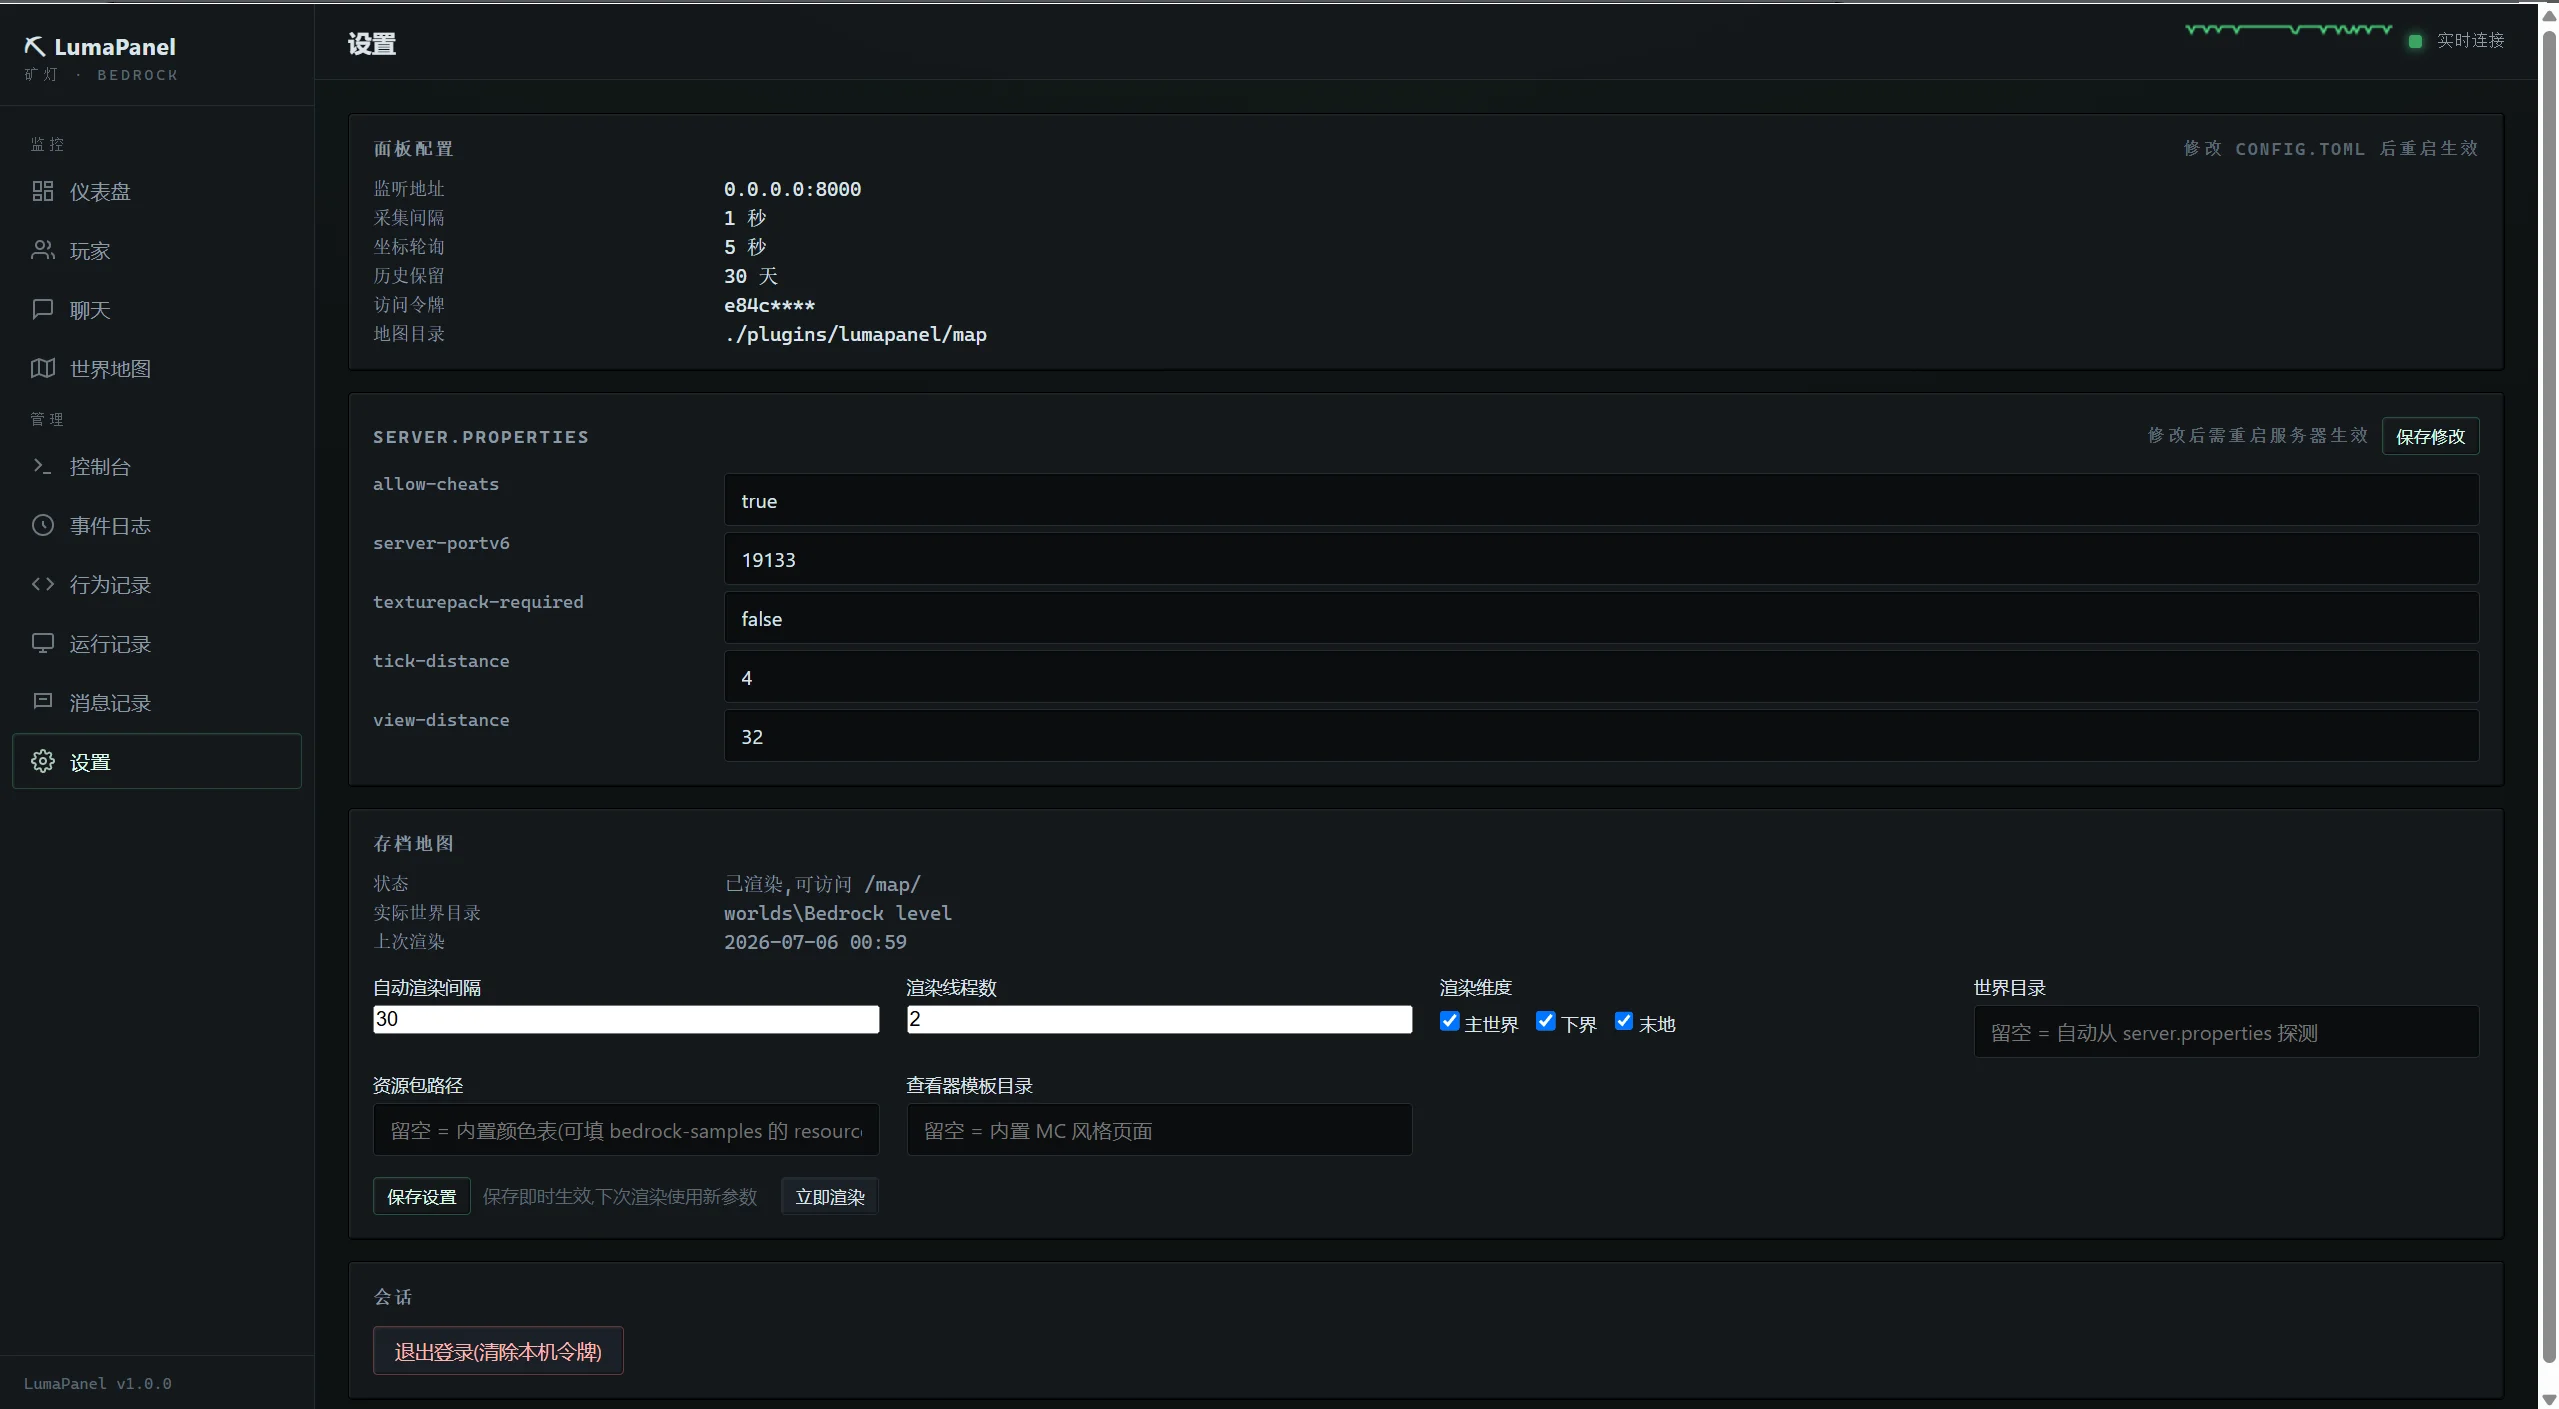
Task: Open the 消息记录 page
Action: point(157,702)
